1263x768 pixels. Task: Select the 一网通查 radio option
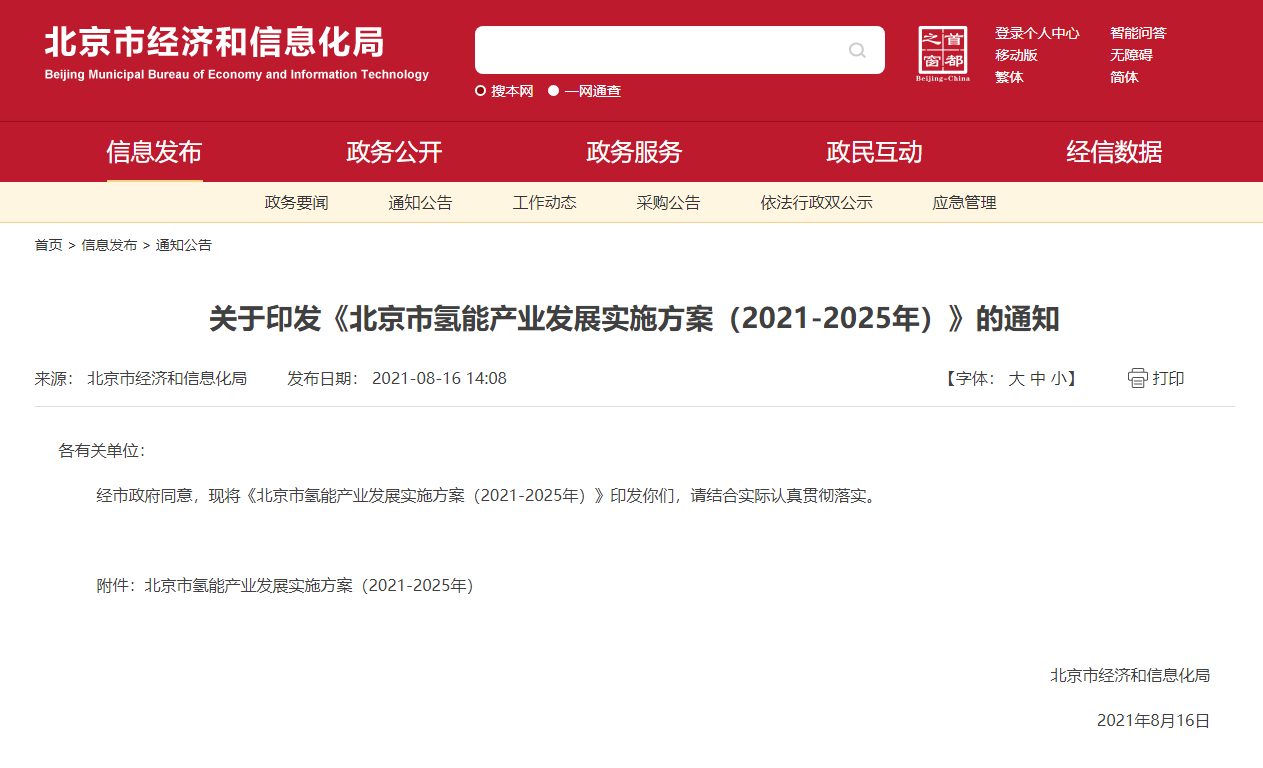554,91
